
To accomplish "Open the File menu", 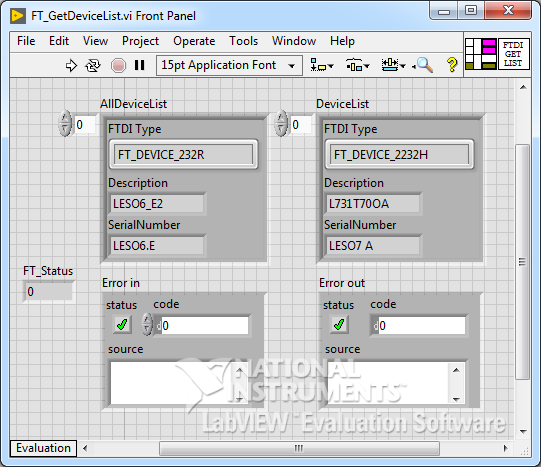I will [x=26, y=41].
